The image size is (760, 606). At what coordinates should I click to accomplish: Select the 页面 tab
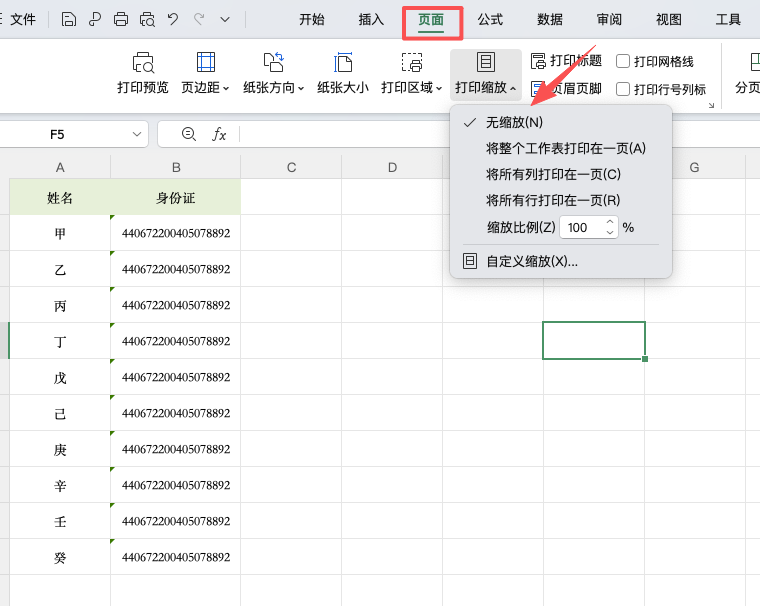431,19
